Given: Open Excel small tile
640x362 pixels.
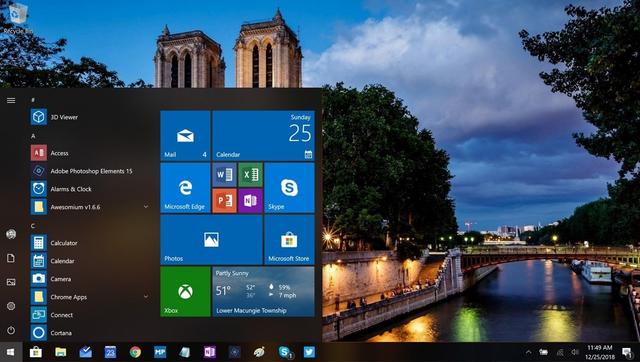Looking at the screenshot, I should click(250, 175).
